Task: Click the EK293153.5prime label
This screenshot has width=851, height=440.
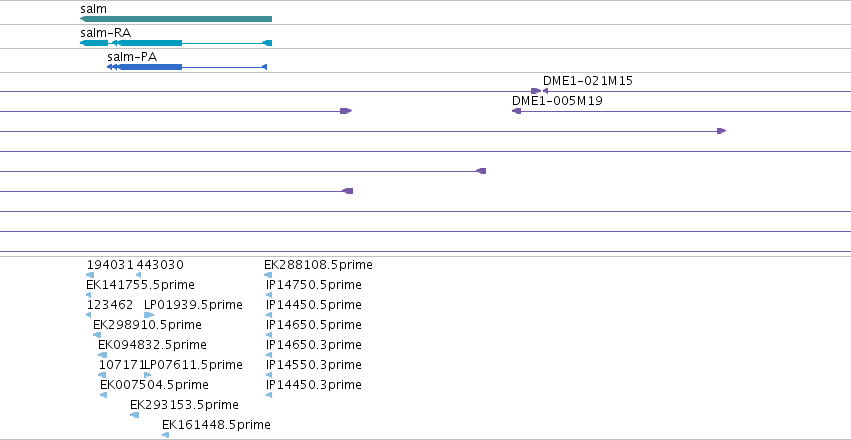Action: pyautogui.click(x=185, y=405)
